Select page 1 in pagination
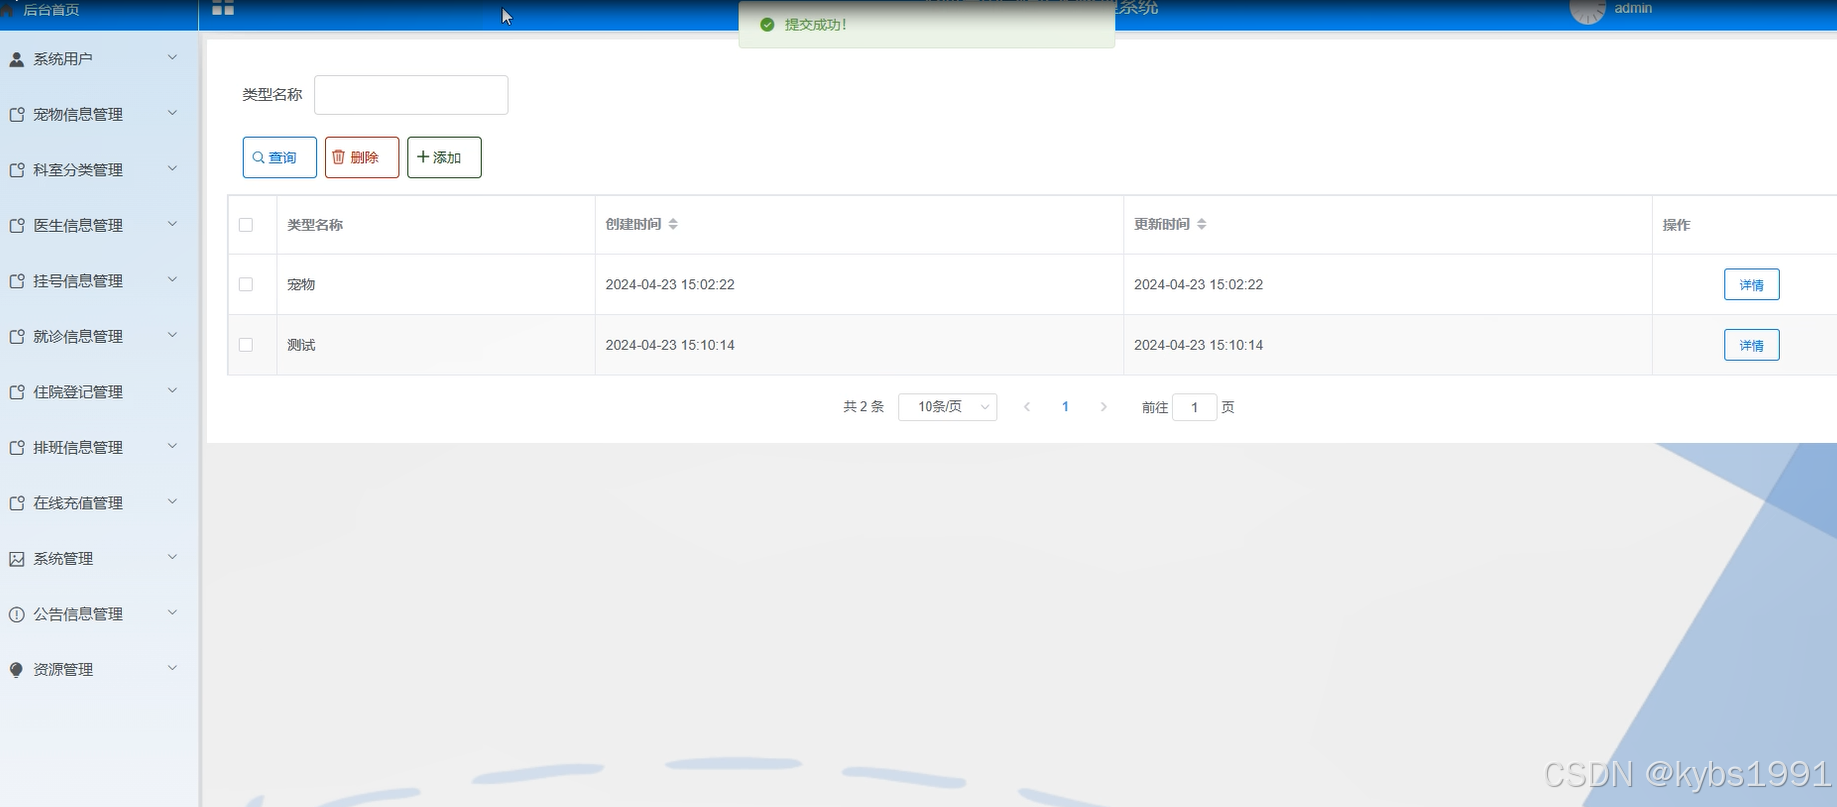The width and height of the screenshot is (1837, 807). [x=1065, y=407]
